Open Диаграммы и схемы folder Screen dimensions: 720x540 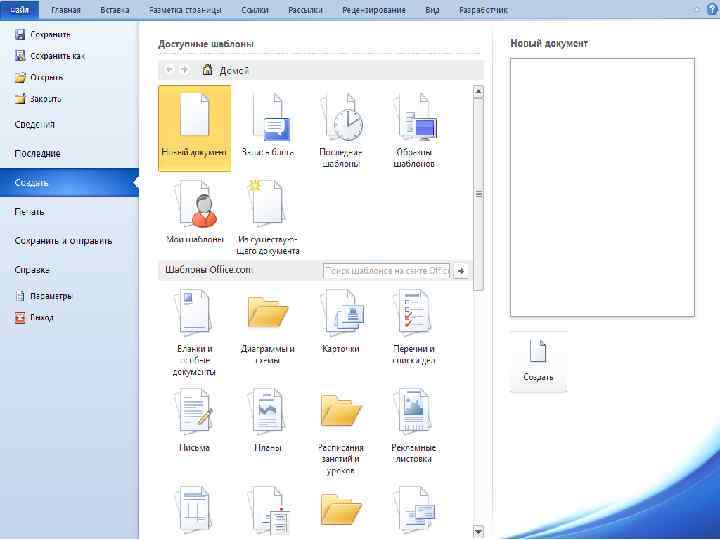click(x=268, y=327)
